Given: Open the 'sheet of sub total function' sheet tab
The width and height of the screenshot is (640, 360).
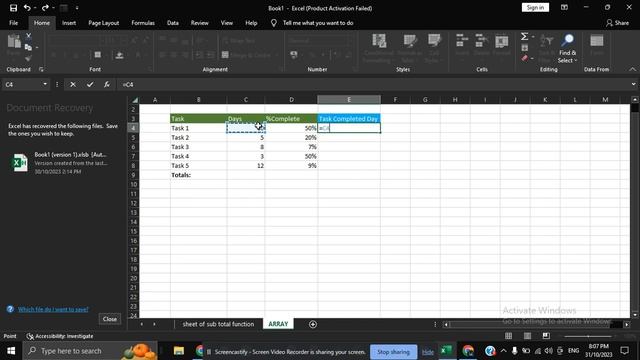Looking at the screenshot, I should 218,324.
